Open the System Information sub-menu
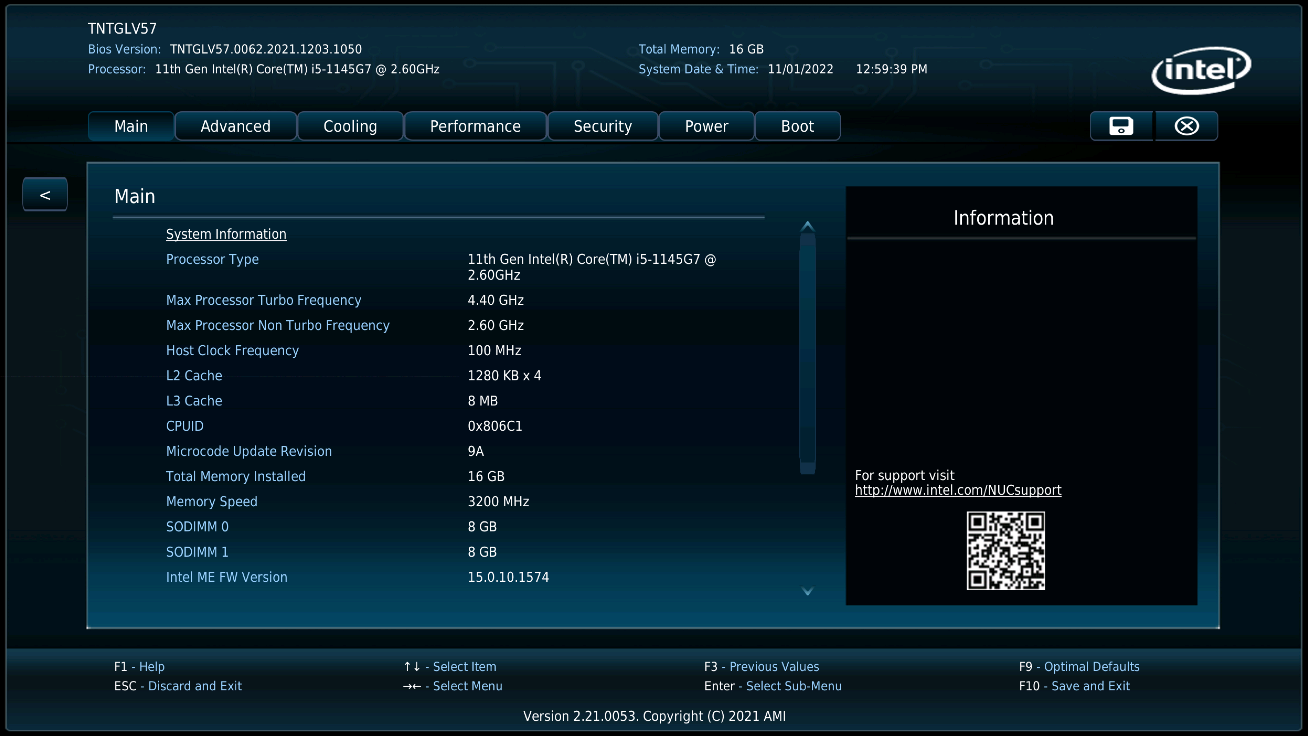 pos(226,233)
